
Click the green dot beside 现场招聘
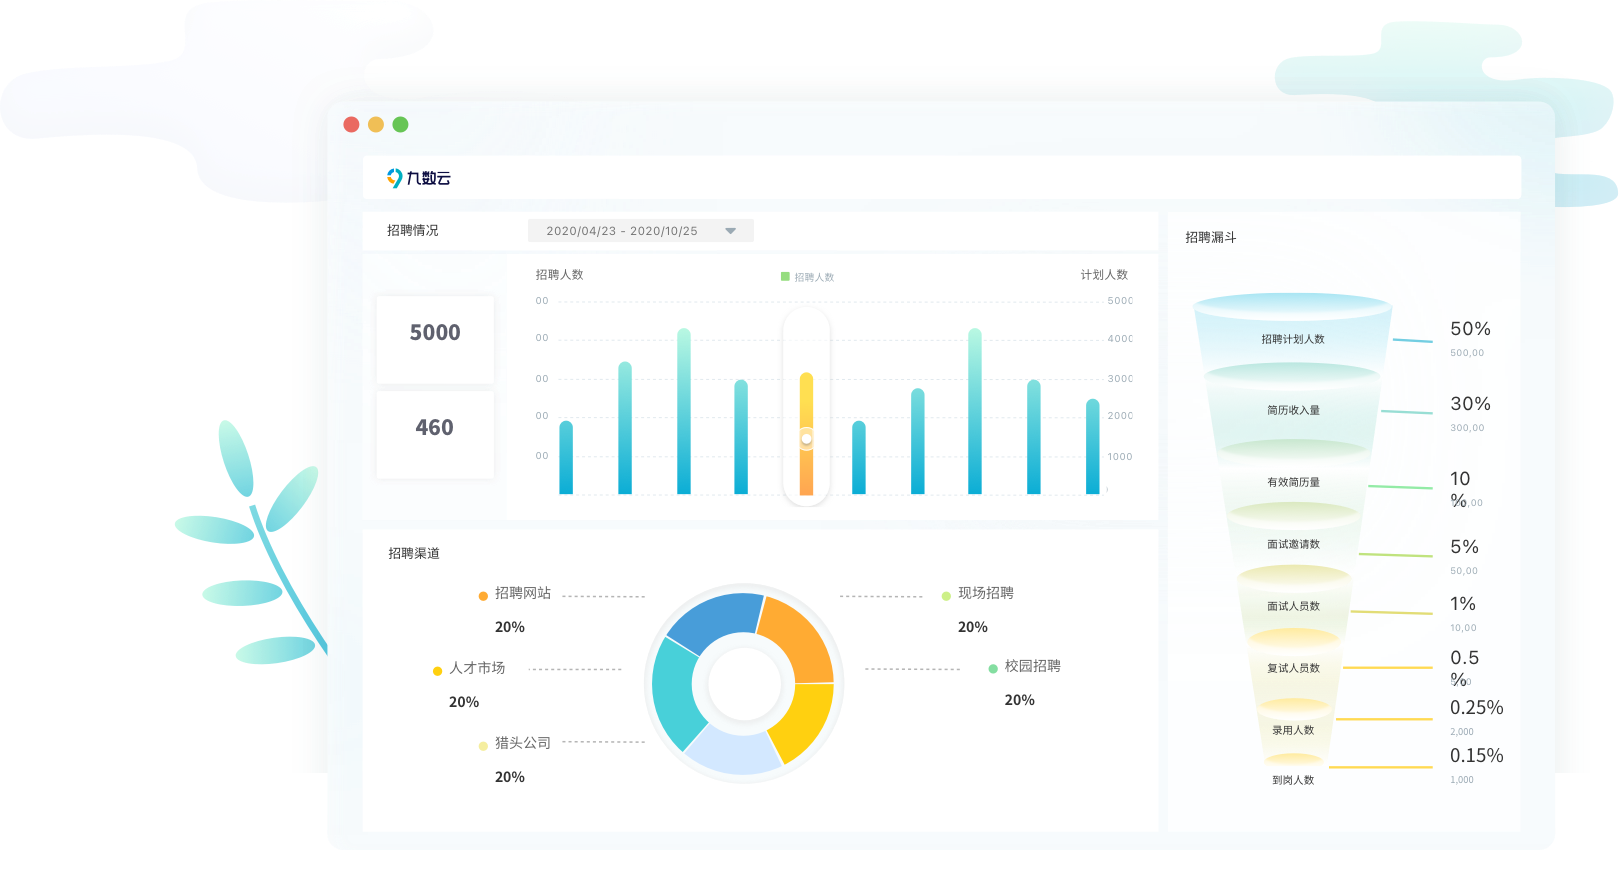pos(946,596)
